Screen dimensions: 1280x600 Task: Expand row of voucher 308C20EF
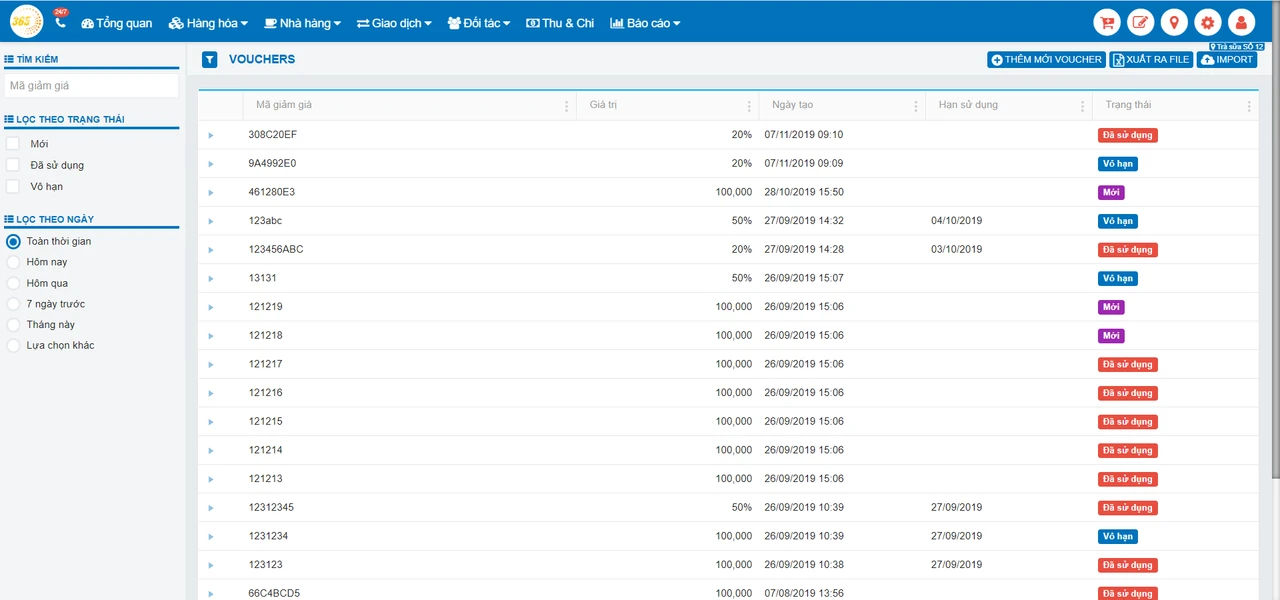coord(211,135)
